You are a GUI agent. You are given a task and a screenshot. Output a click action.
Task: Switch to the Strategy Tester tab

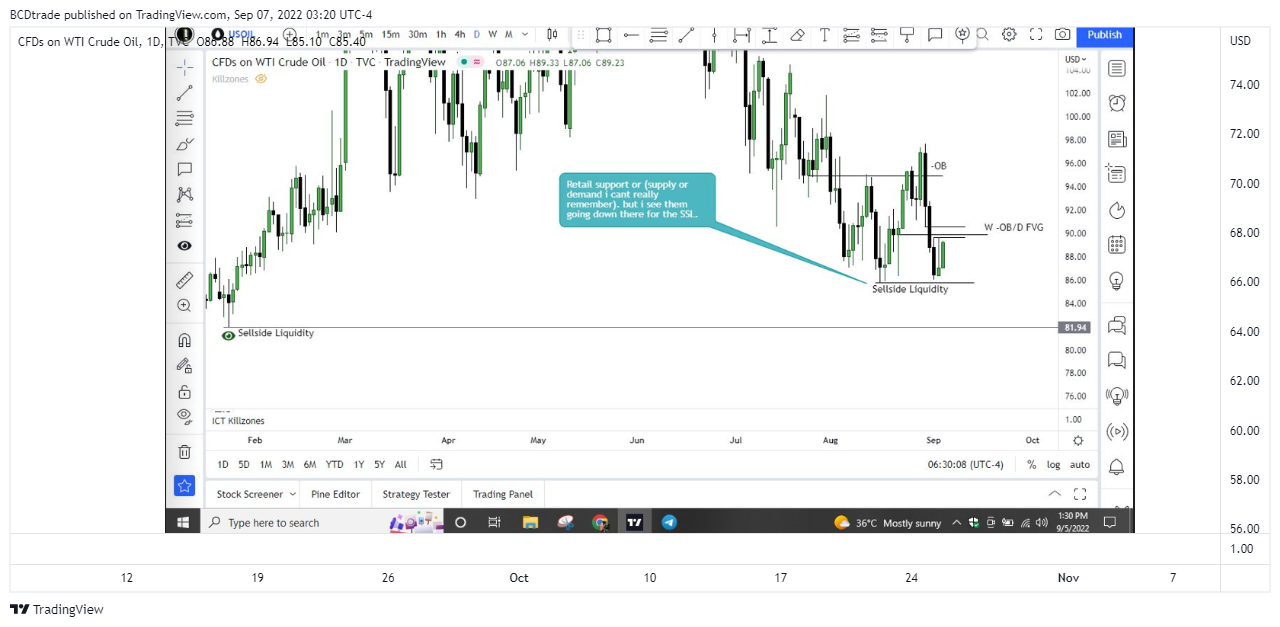(x=416, y=494)
